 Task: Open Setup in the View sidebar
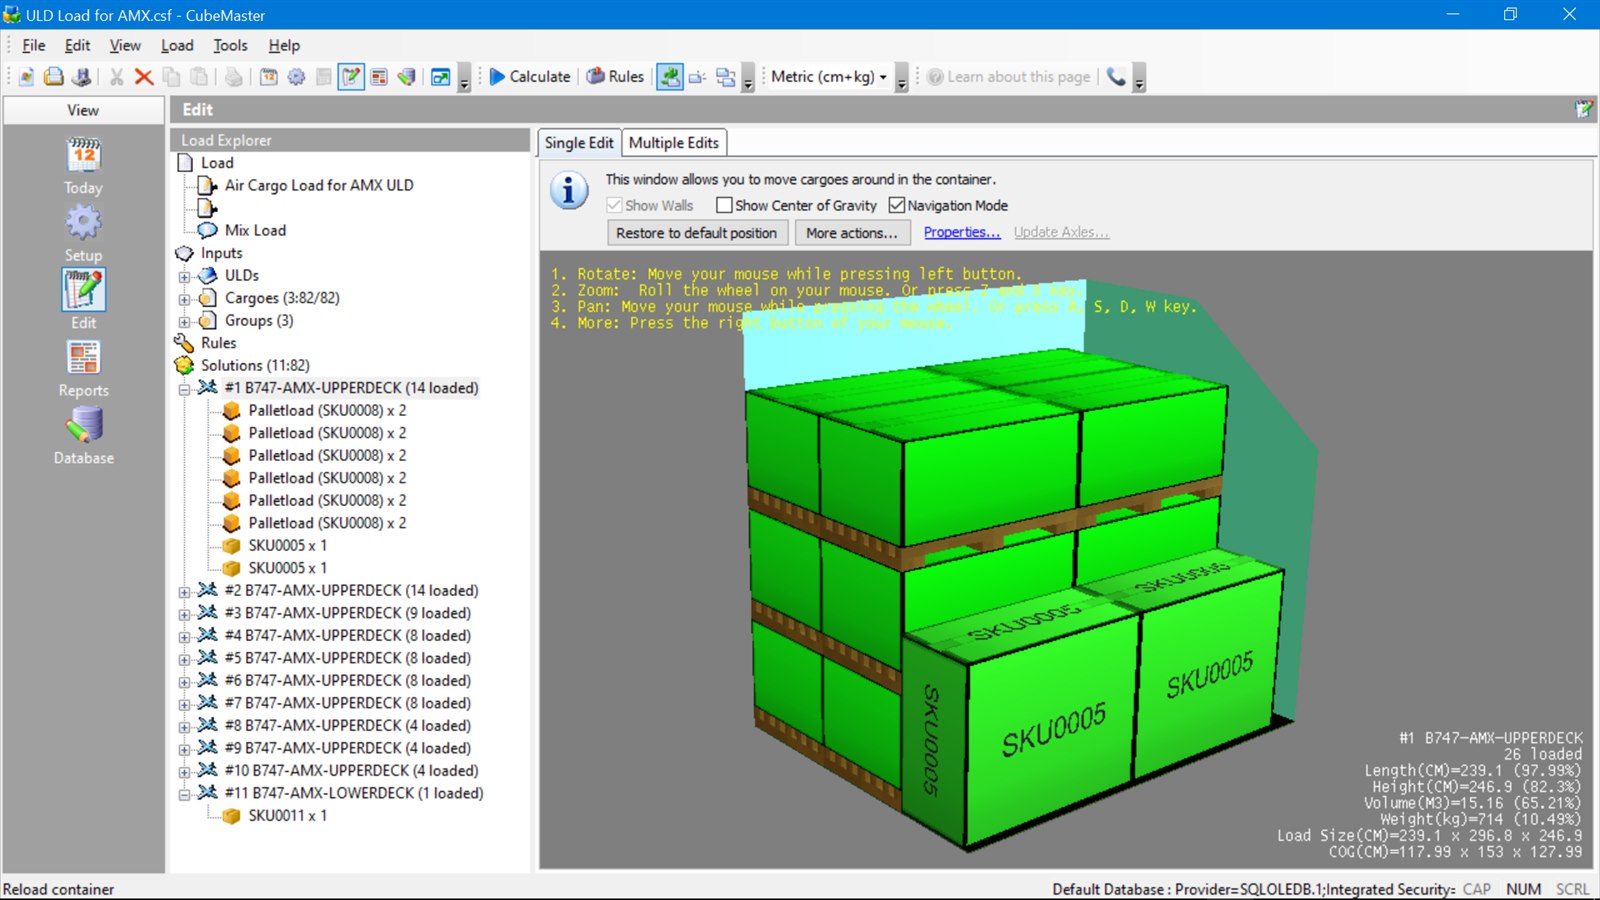pos(83,233)
